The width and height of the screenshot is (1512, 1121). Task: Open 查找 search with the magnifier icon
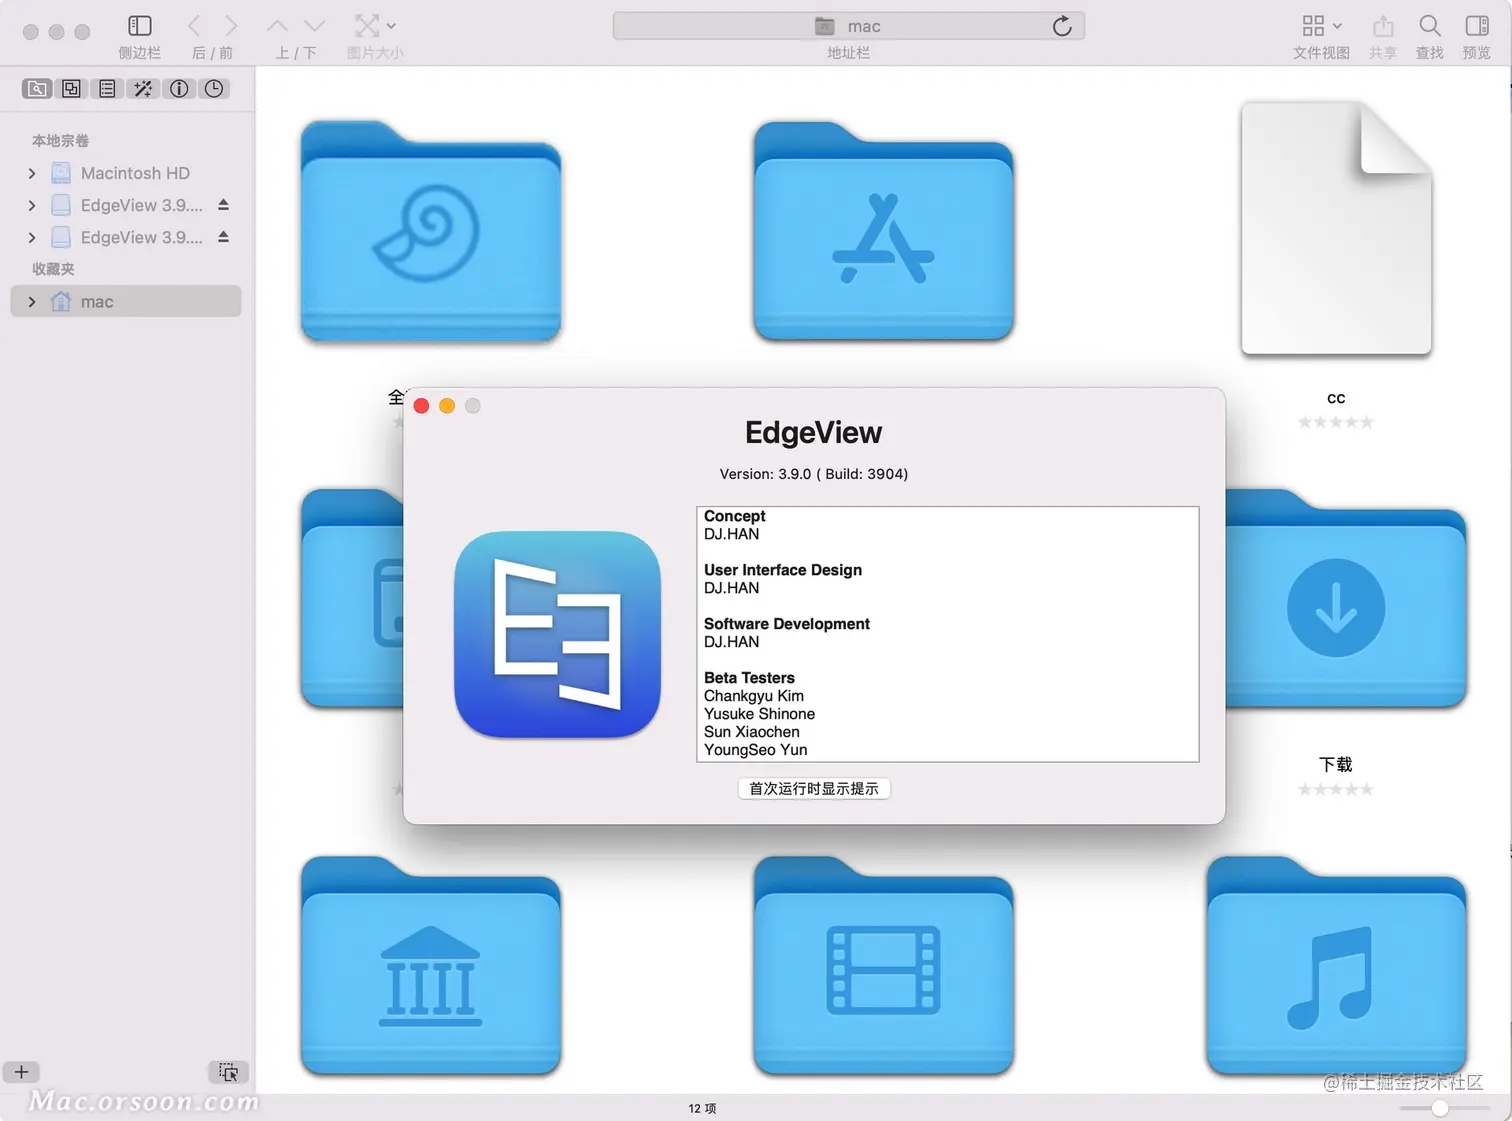1430,26
